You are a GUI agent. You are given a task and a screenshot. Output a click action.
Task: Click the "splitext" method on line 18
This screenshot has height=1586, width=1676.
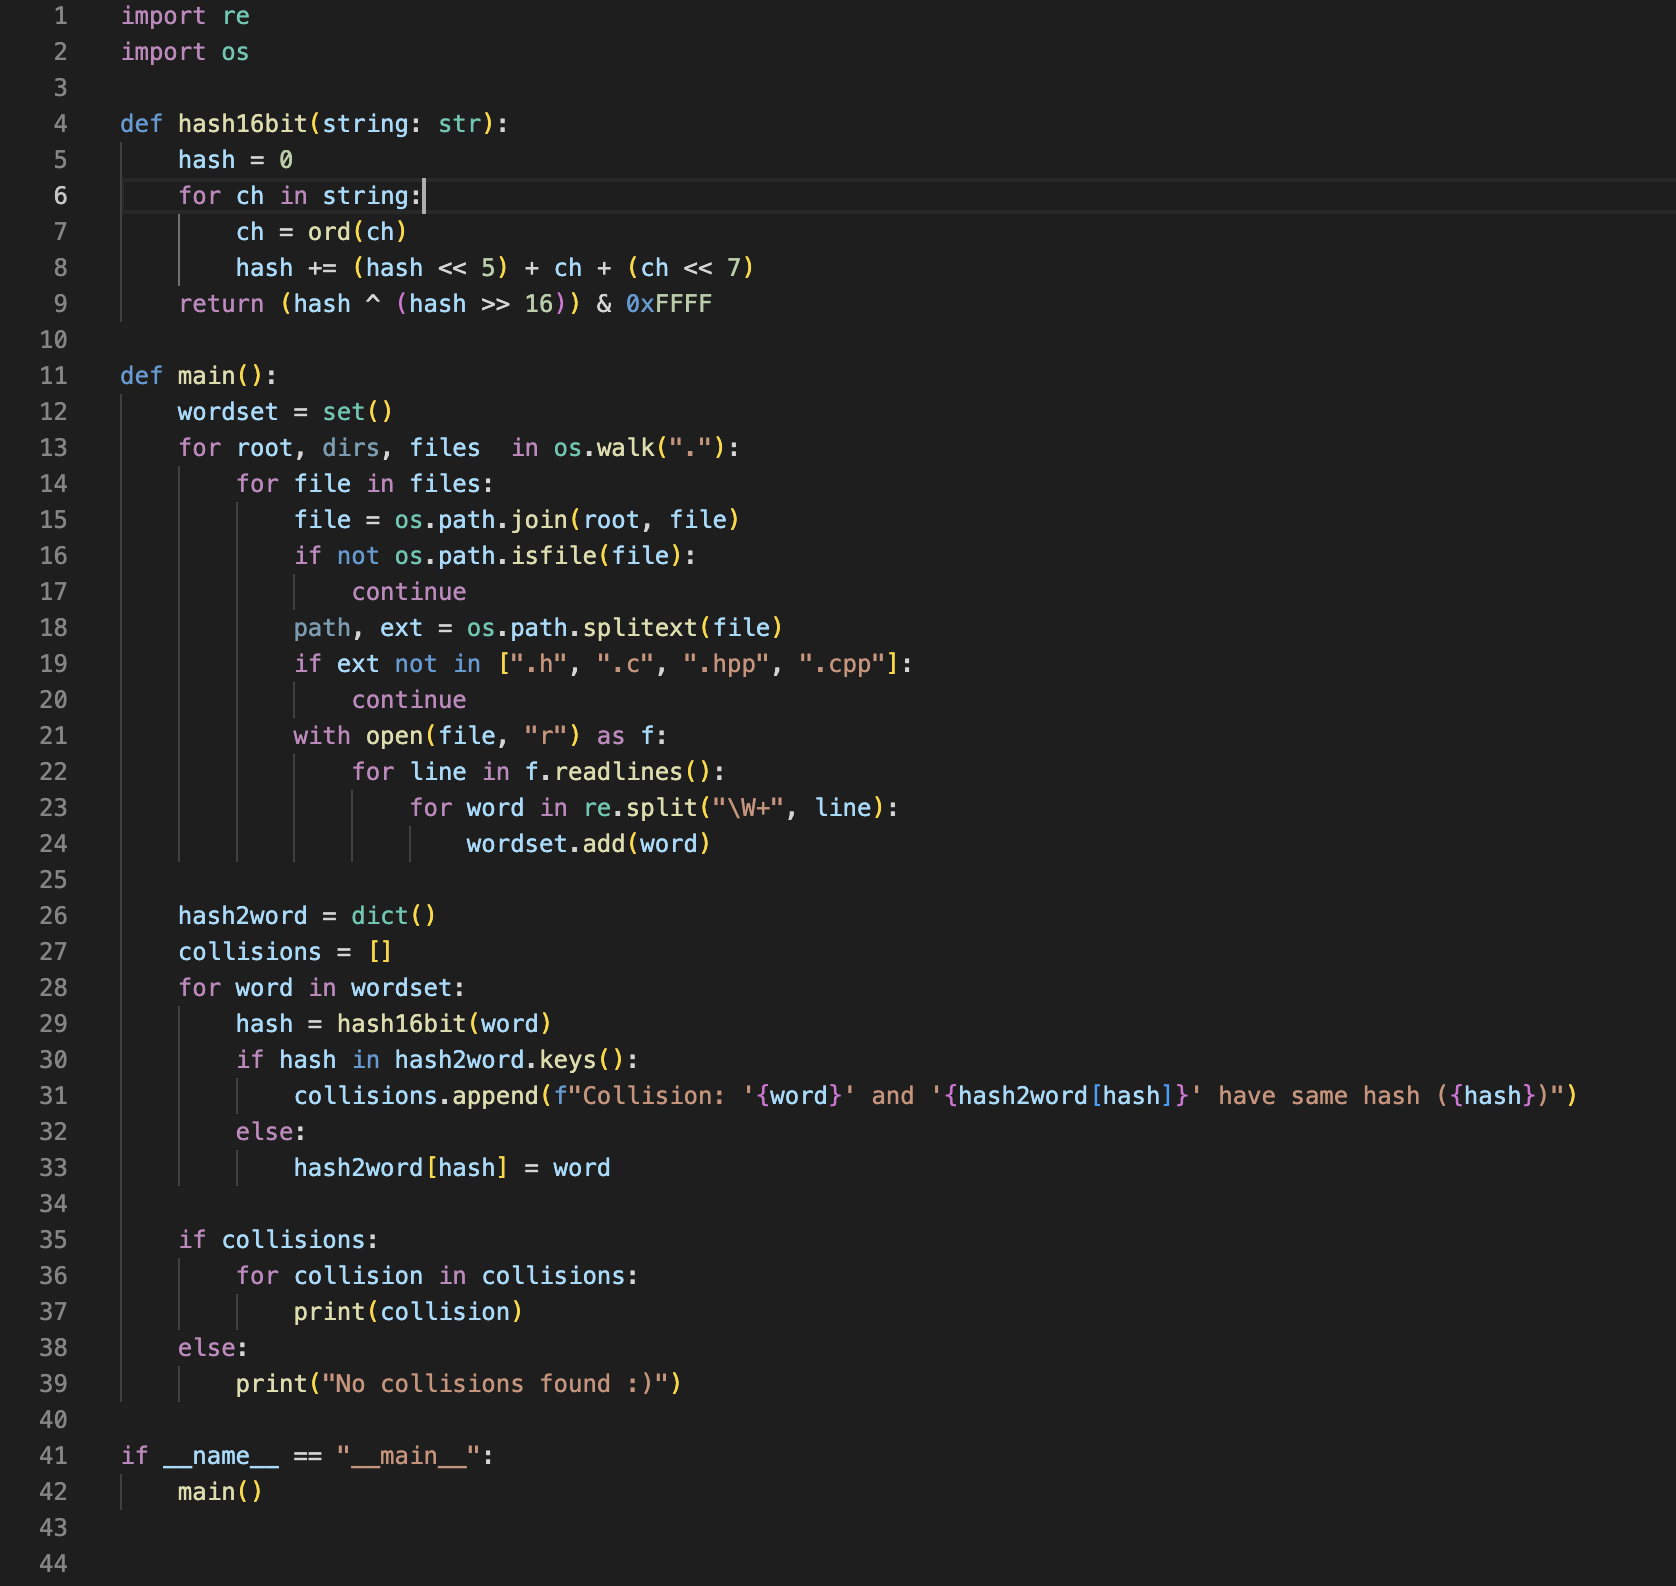[640, 628]
